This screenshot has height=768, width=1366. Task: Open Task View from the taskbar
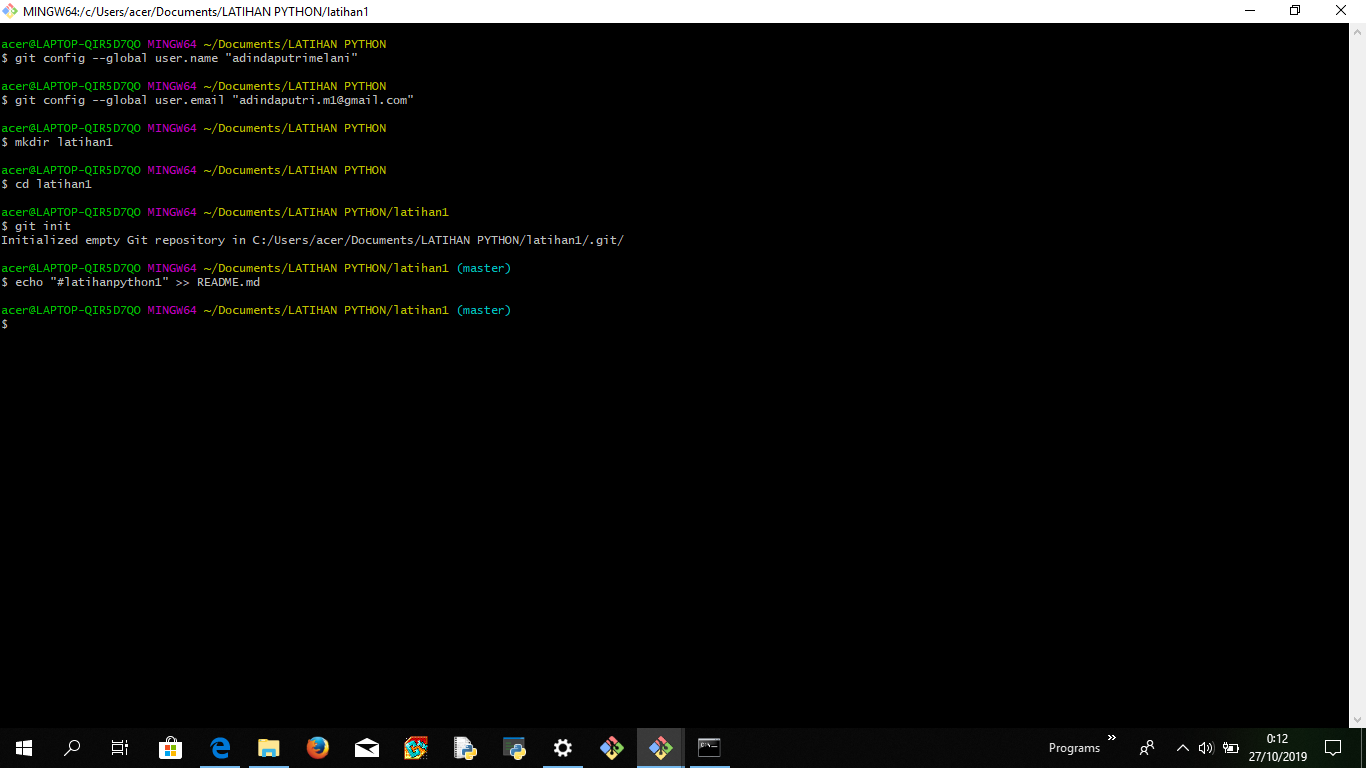119,747
